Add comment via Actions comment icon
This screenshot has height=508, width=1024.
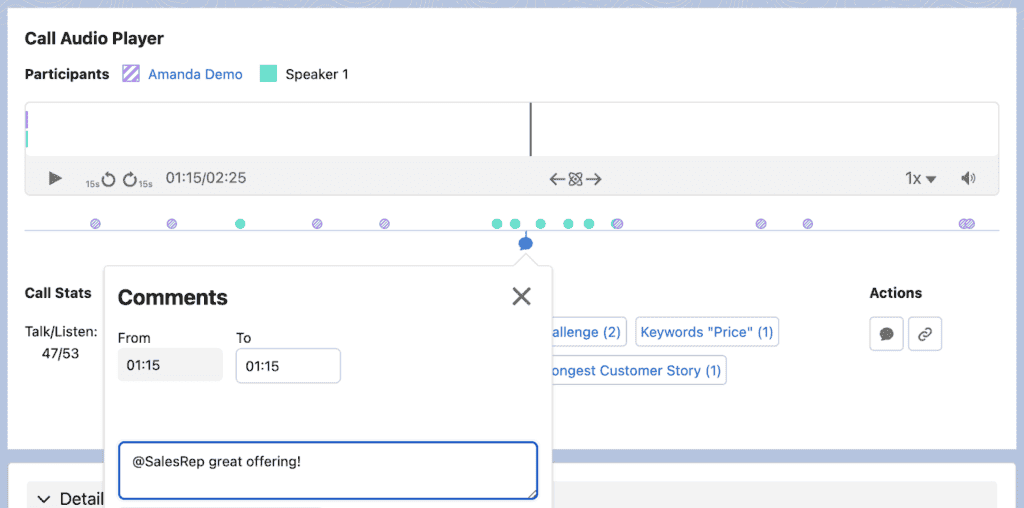click(x=886, y=334)
